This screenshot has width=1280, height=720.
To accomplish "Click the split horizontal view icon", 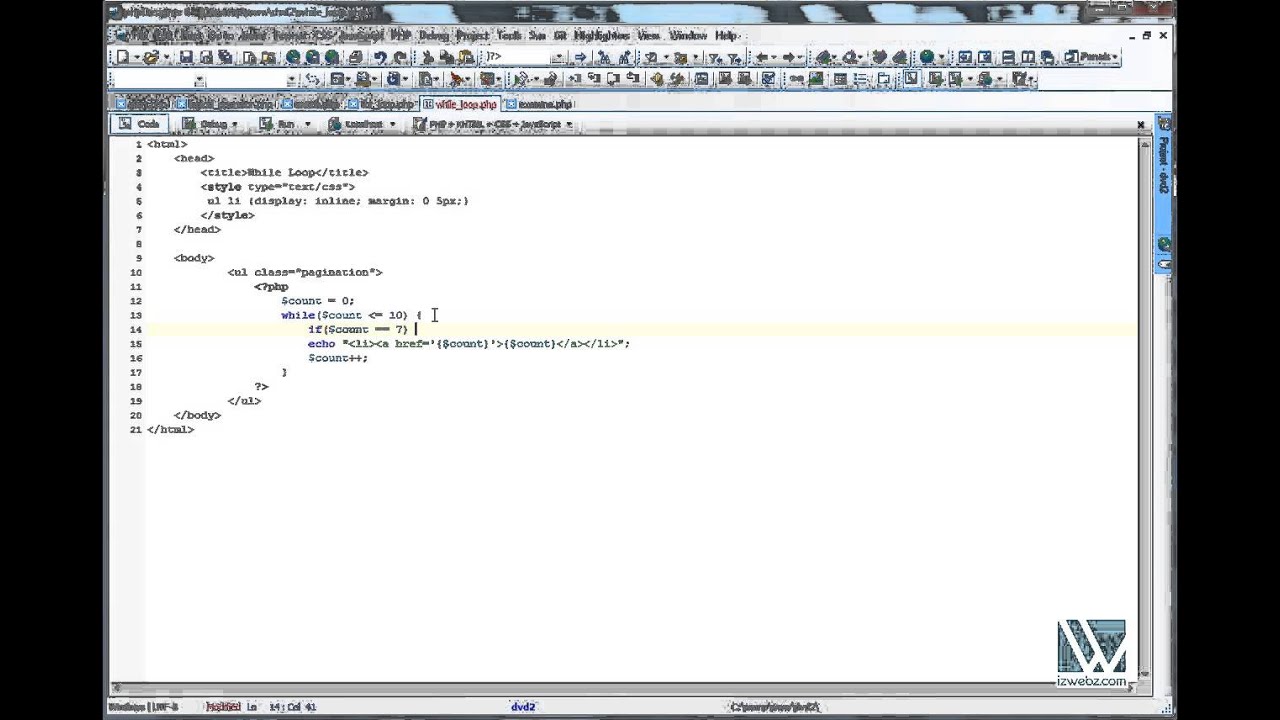I will pyautogui.click(x=1008, y=57).
